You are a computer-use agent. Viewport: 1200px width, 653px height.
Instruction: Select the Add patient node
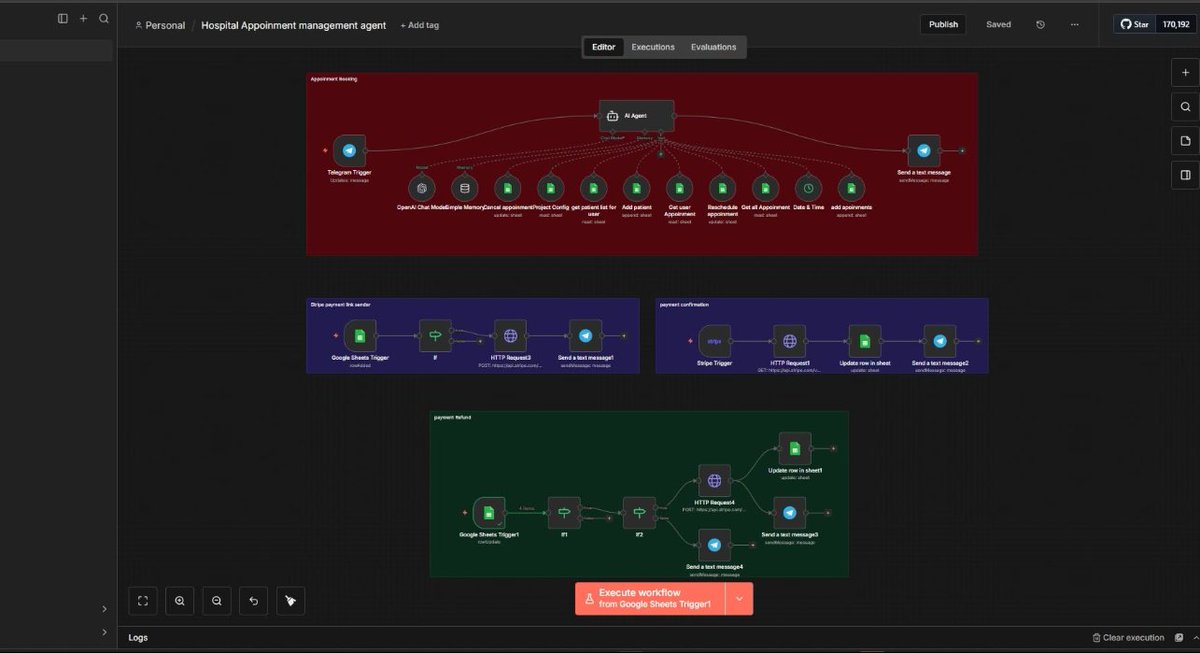pos(636,187)
